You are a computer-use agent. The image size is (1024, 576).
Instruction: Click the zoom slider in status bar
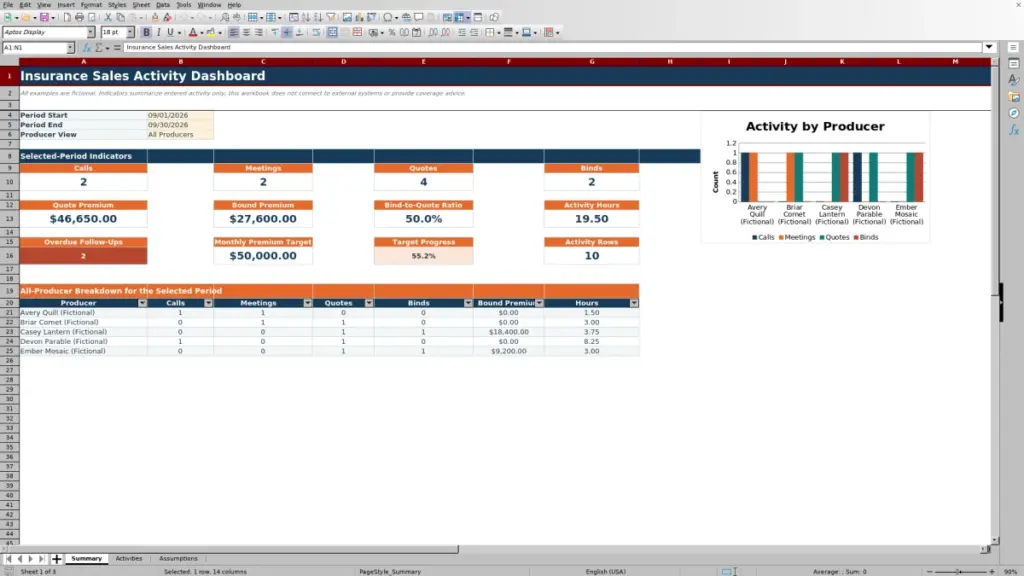coord(960,571)
